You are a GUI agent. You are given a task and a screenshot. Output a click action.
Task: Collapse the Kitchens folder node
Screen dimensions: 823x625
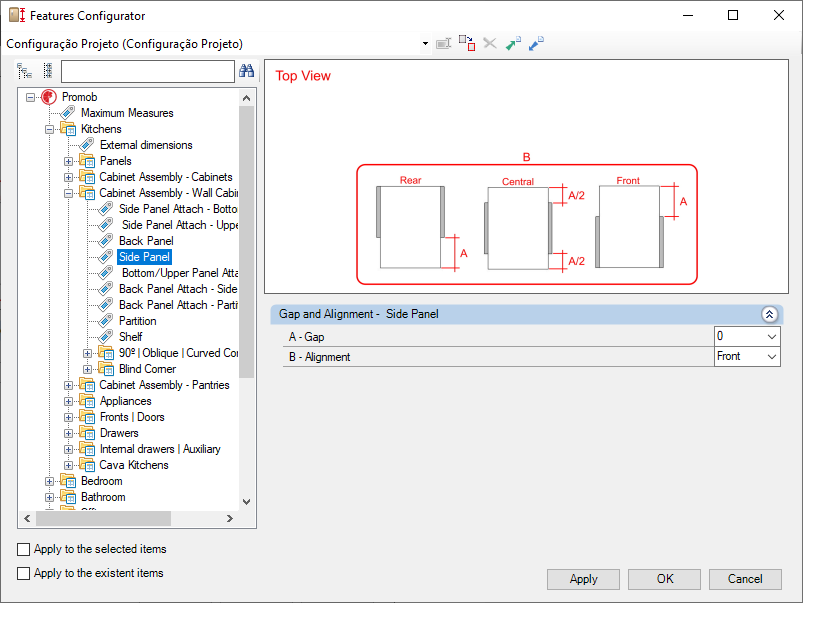(49, 129)
